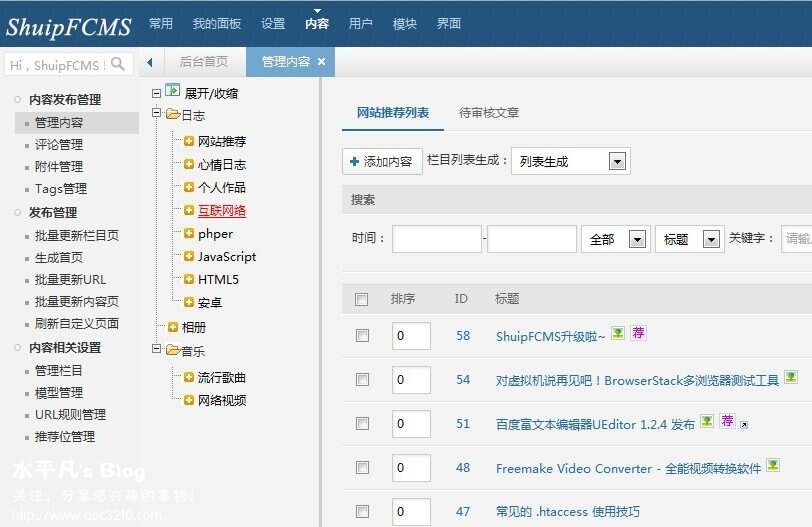Switch to the 后台首页 tab
The height and width of the screenshot is (527, 812).
point(204,62)
